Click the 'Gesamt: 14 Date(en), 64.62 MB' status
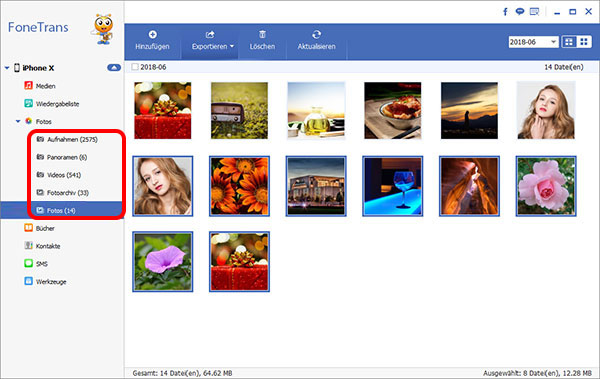 (x=182, y=373)
